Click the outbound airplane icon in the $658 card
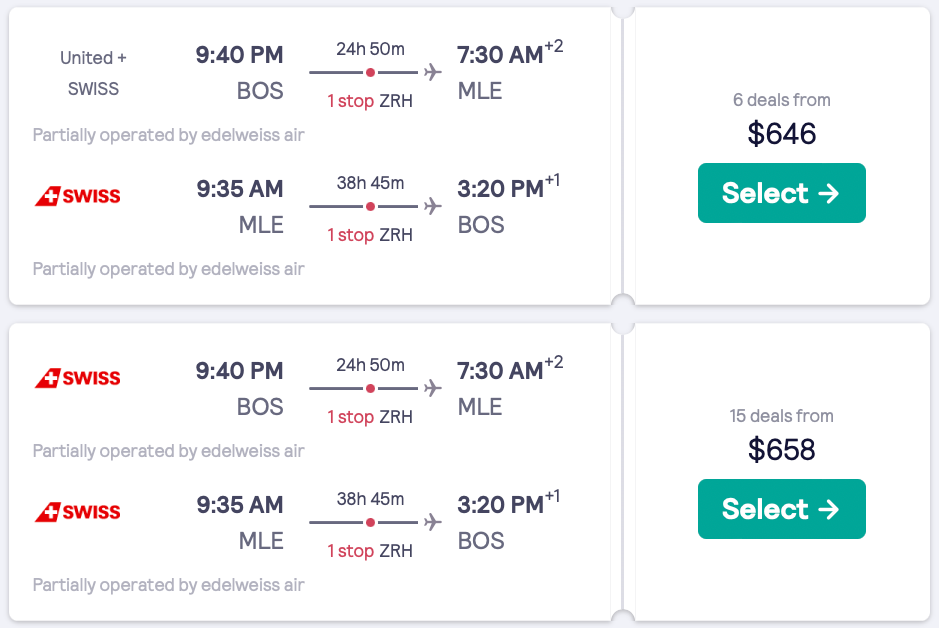Image resolution: width=939 pixels, height=628 pixels. 432,388
